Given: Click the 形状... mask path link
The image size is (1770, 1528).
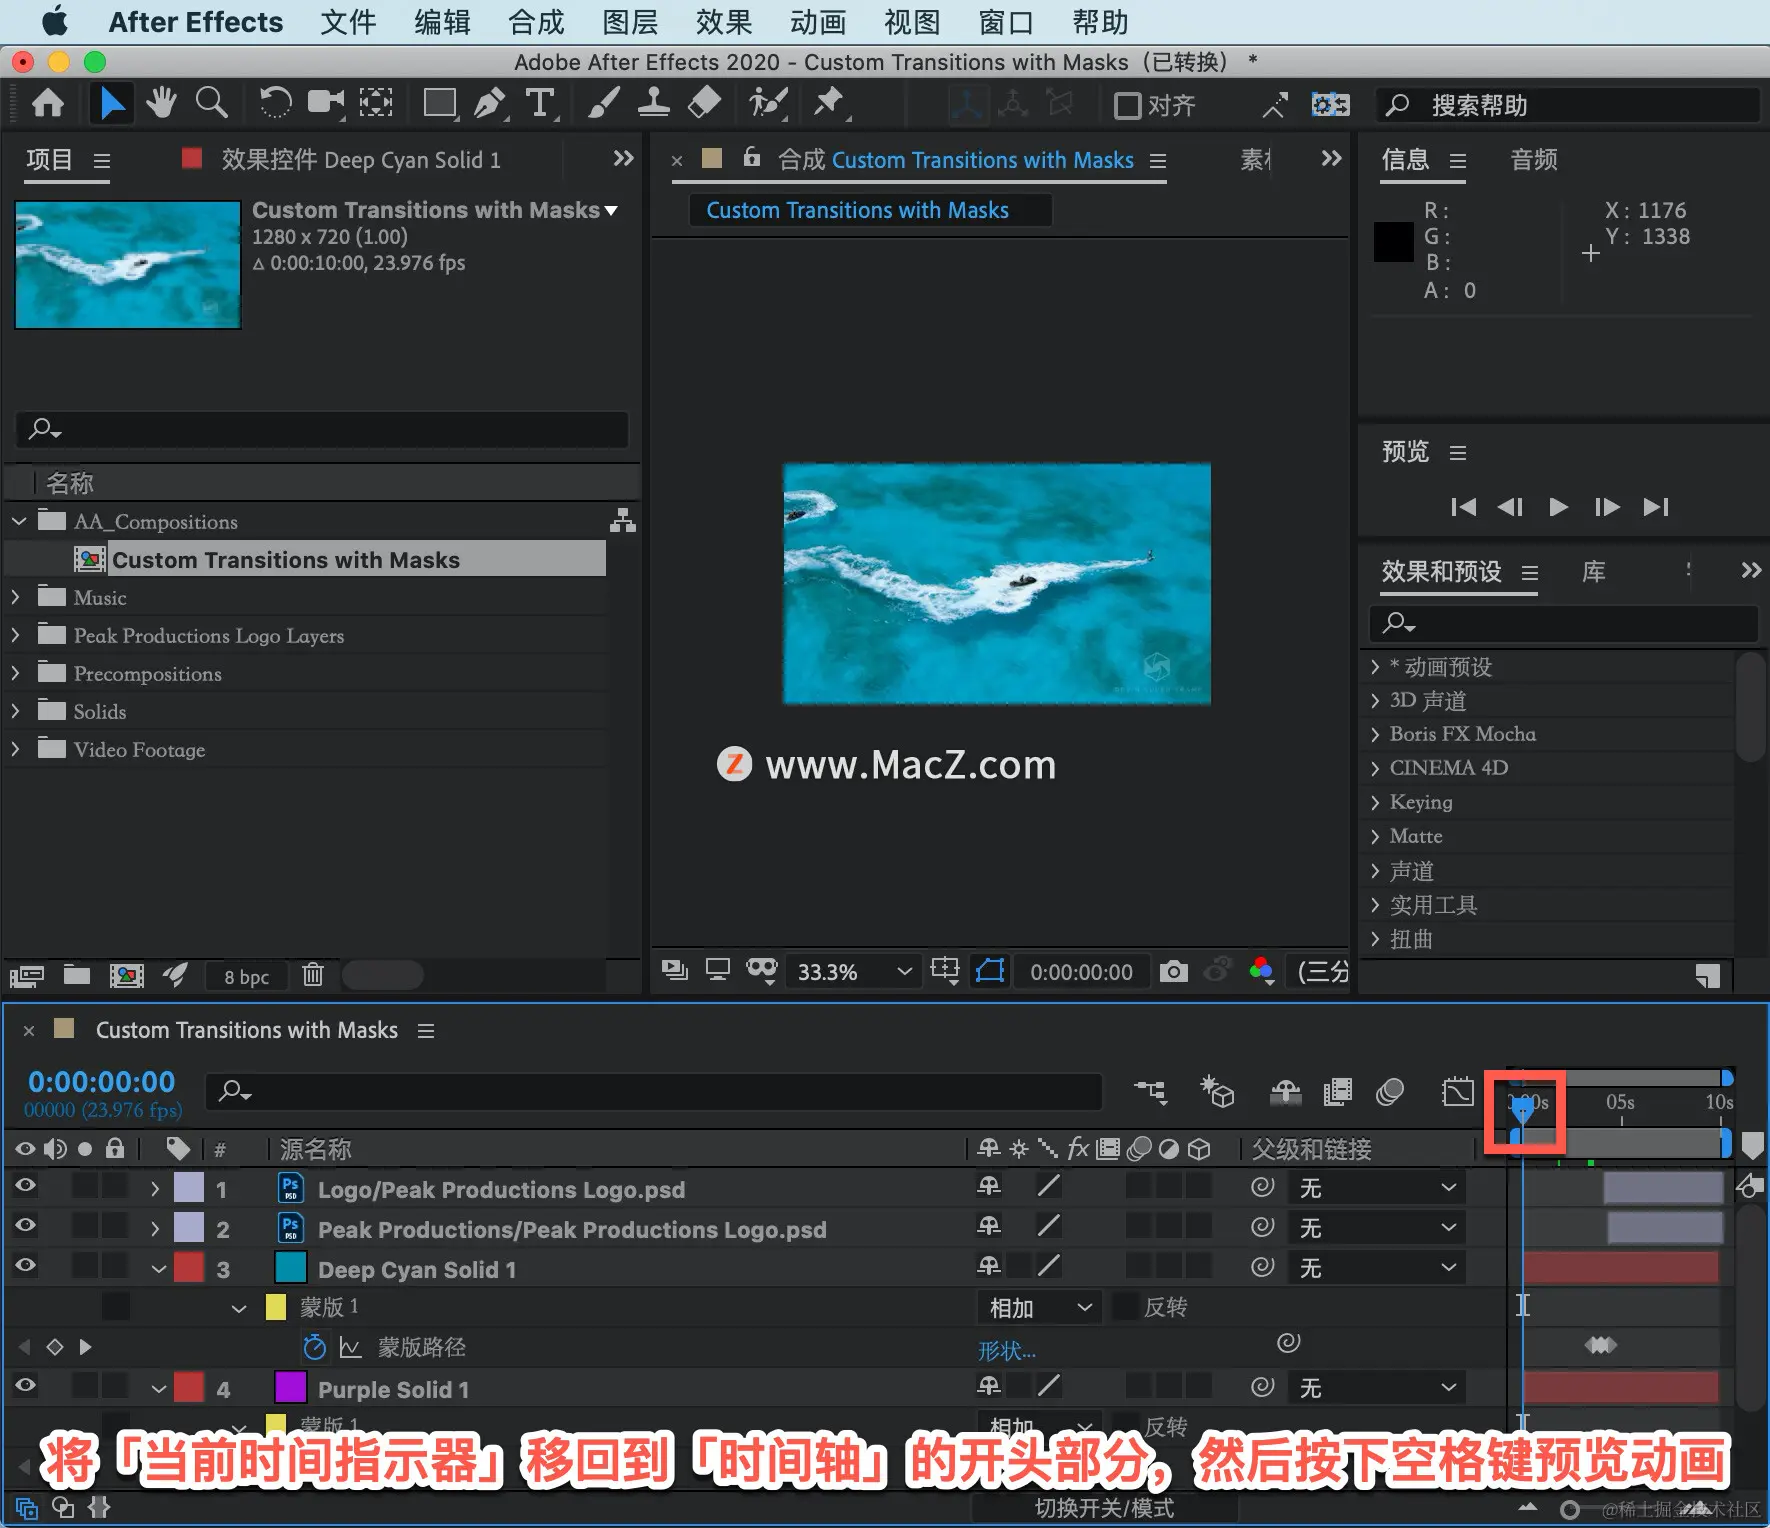Looking at the screenshot, I should point(1007,1351).
